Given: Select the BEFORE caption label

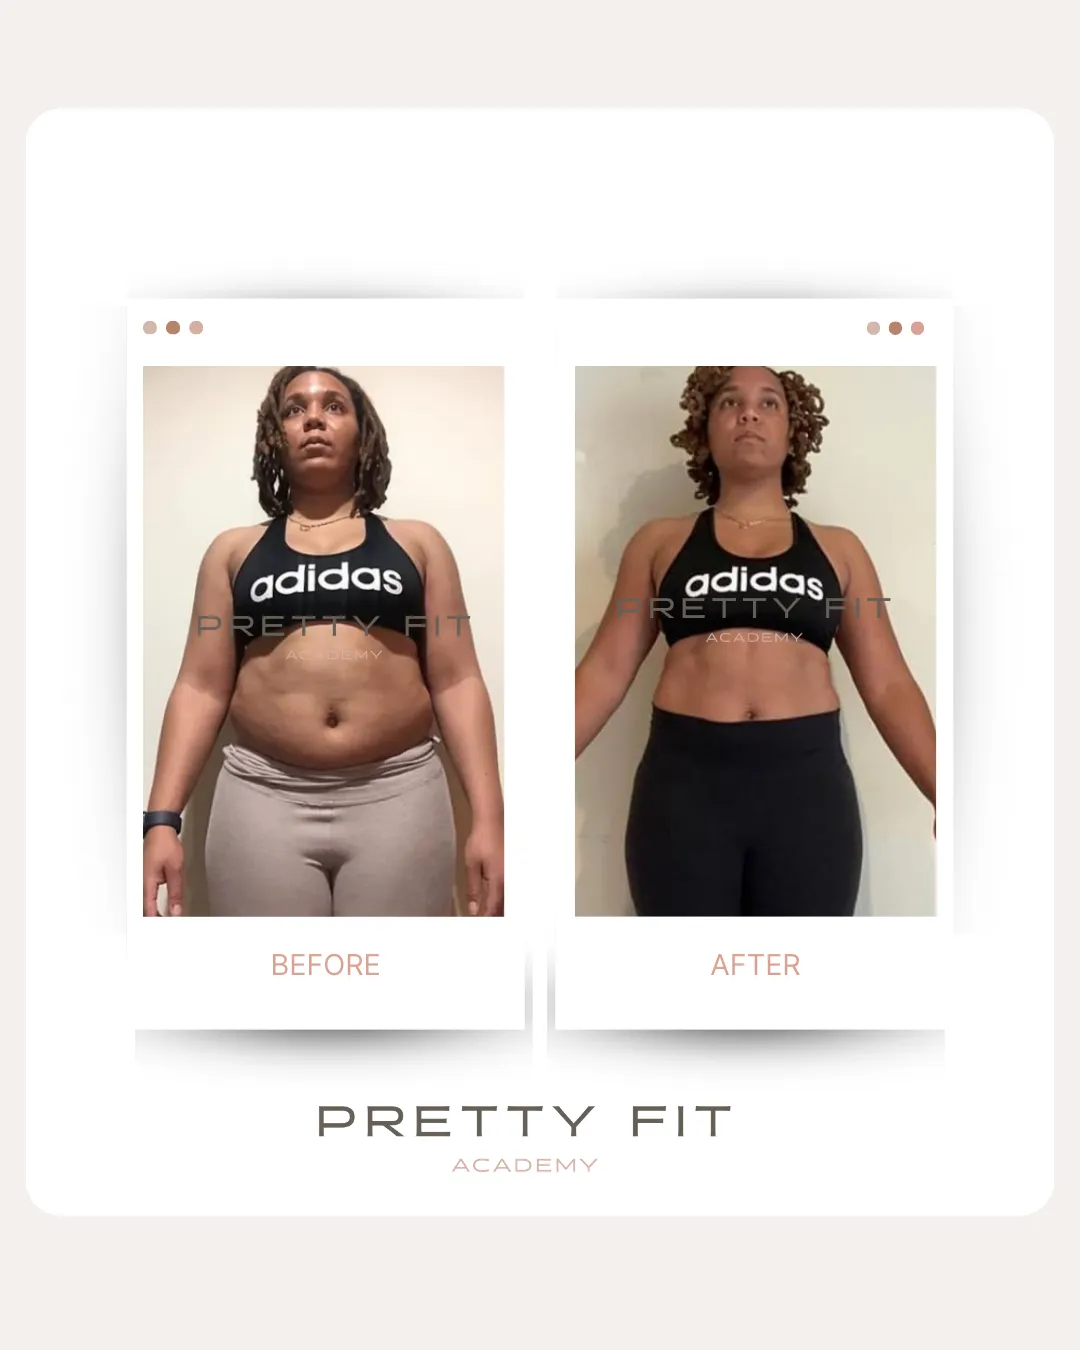Looking at the screenshot, I should click(325, 965).
